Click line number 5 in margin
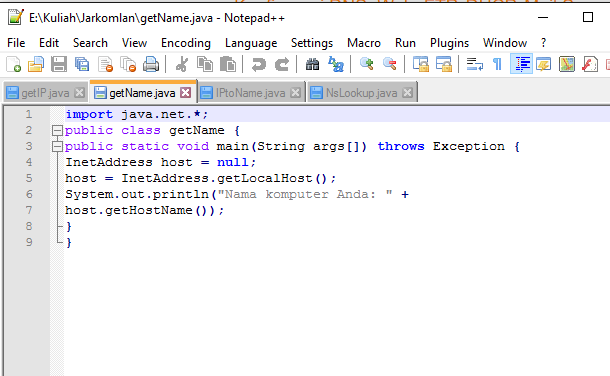The width and height of the screenshot is (610, 376). point(29,178)
